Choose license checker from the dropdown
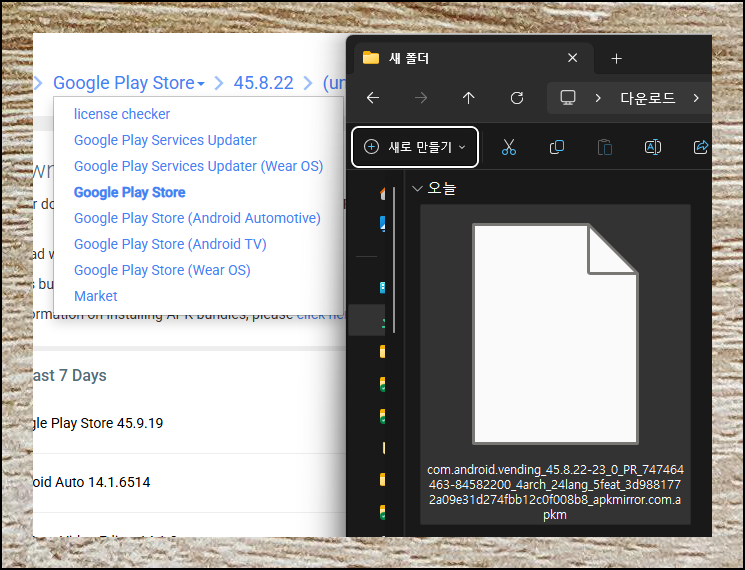745x570 pixels. [x=122, y=114]
